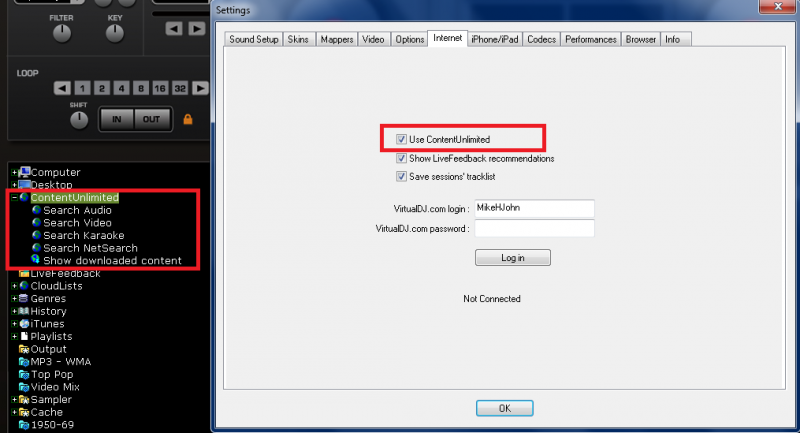Set loop length to 8 beats
The image size is (800, 433).
click(x=141, y=88)
